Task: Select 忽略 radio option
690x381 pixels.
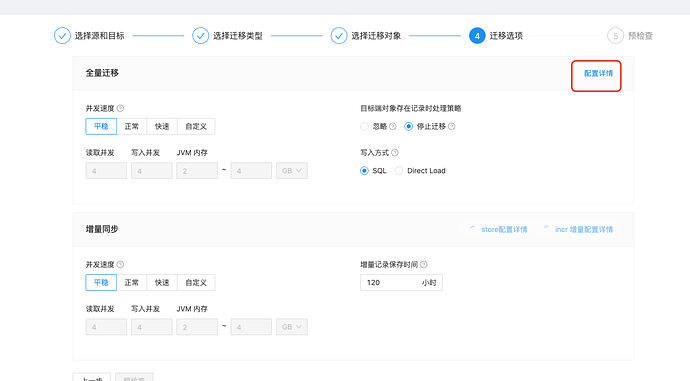Action: [x=364, y=126]
